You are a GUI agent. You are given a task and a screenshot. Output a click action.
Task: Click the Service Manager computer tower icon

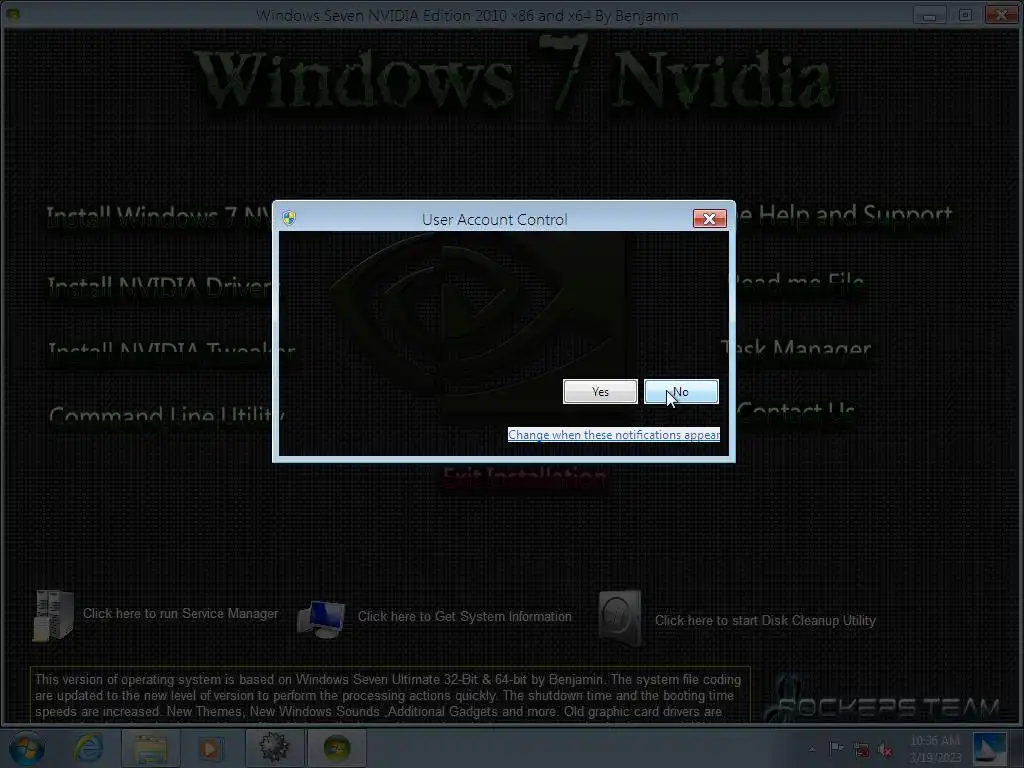tap(53, 615)
